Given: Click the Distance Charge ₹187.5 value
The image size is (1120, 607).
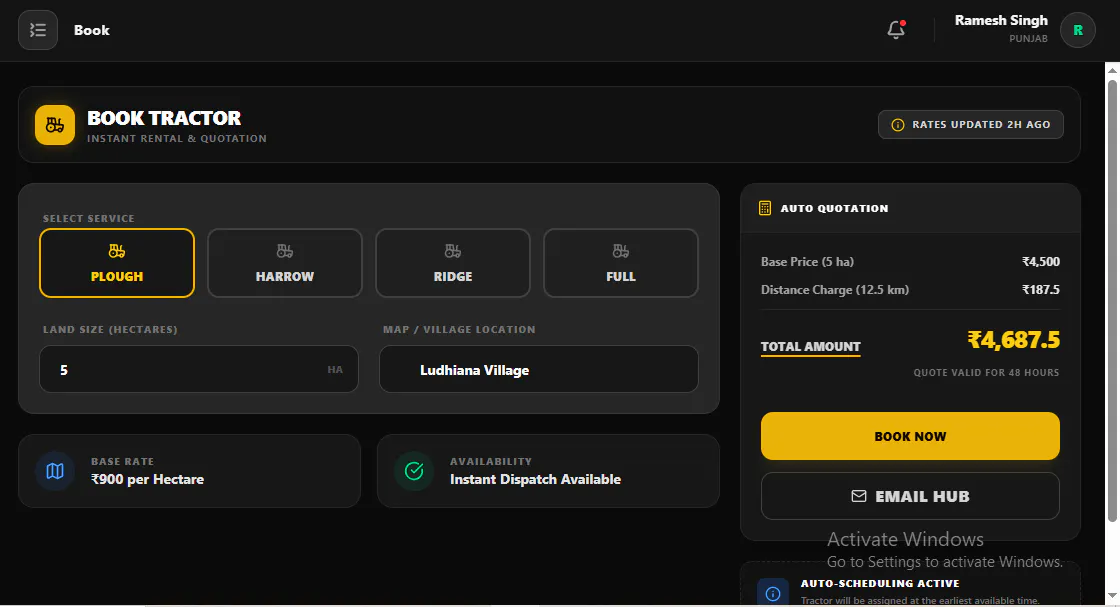Looking at the screenshot, I should (x=1041, y=289).
